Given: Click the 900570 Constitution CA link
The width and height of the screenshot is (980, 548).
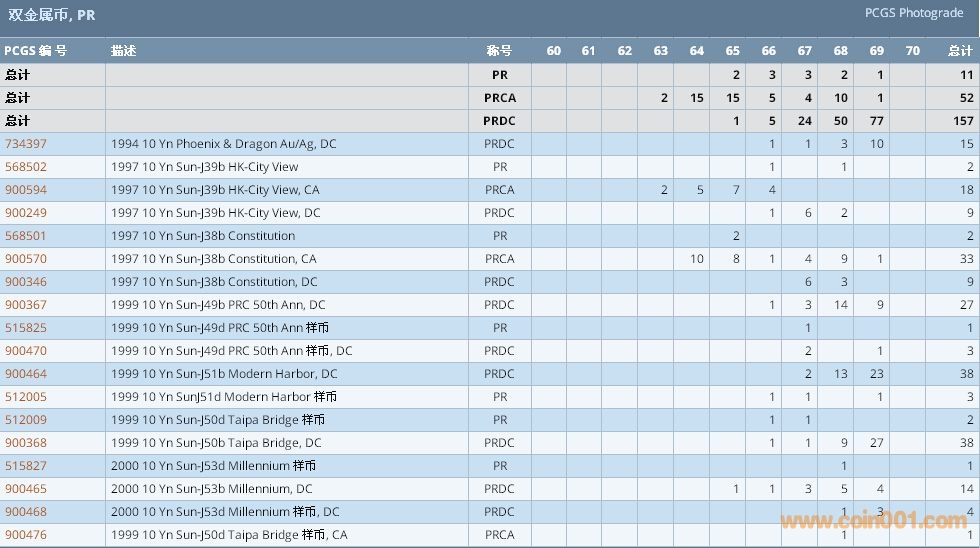Looking at the screenshot, I should [x=26, y=259].
